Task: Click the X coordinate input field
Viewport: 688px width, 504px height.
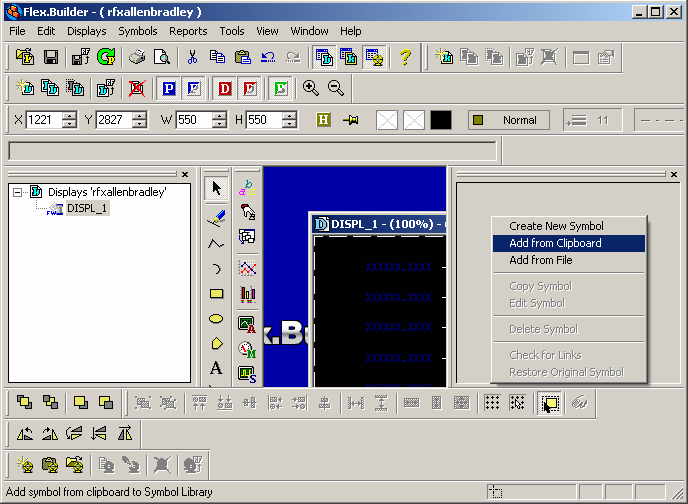Action: pyautogui.click(x=44, y=120)
